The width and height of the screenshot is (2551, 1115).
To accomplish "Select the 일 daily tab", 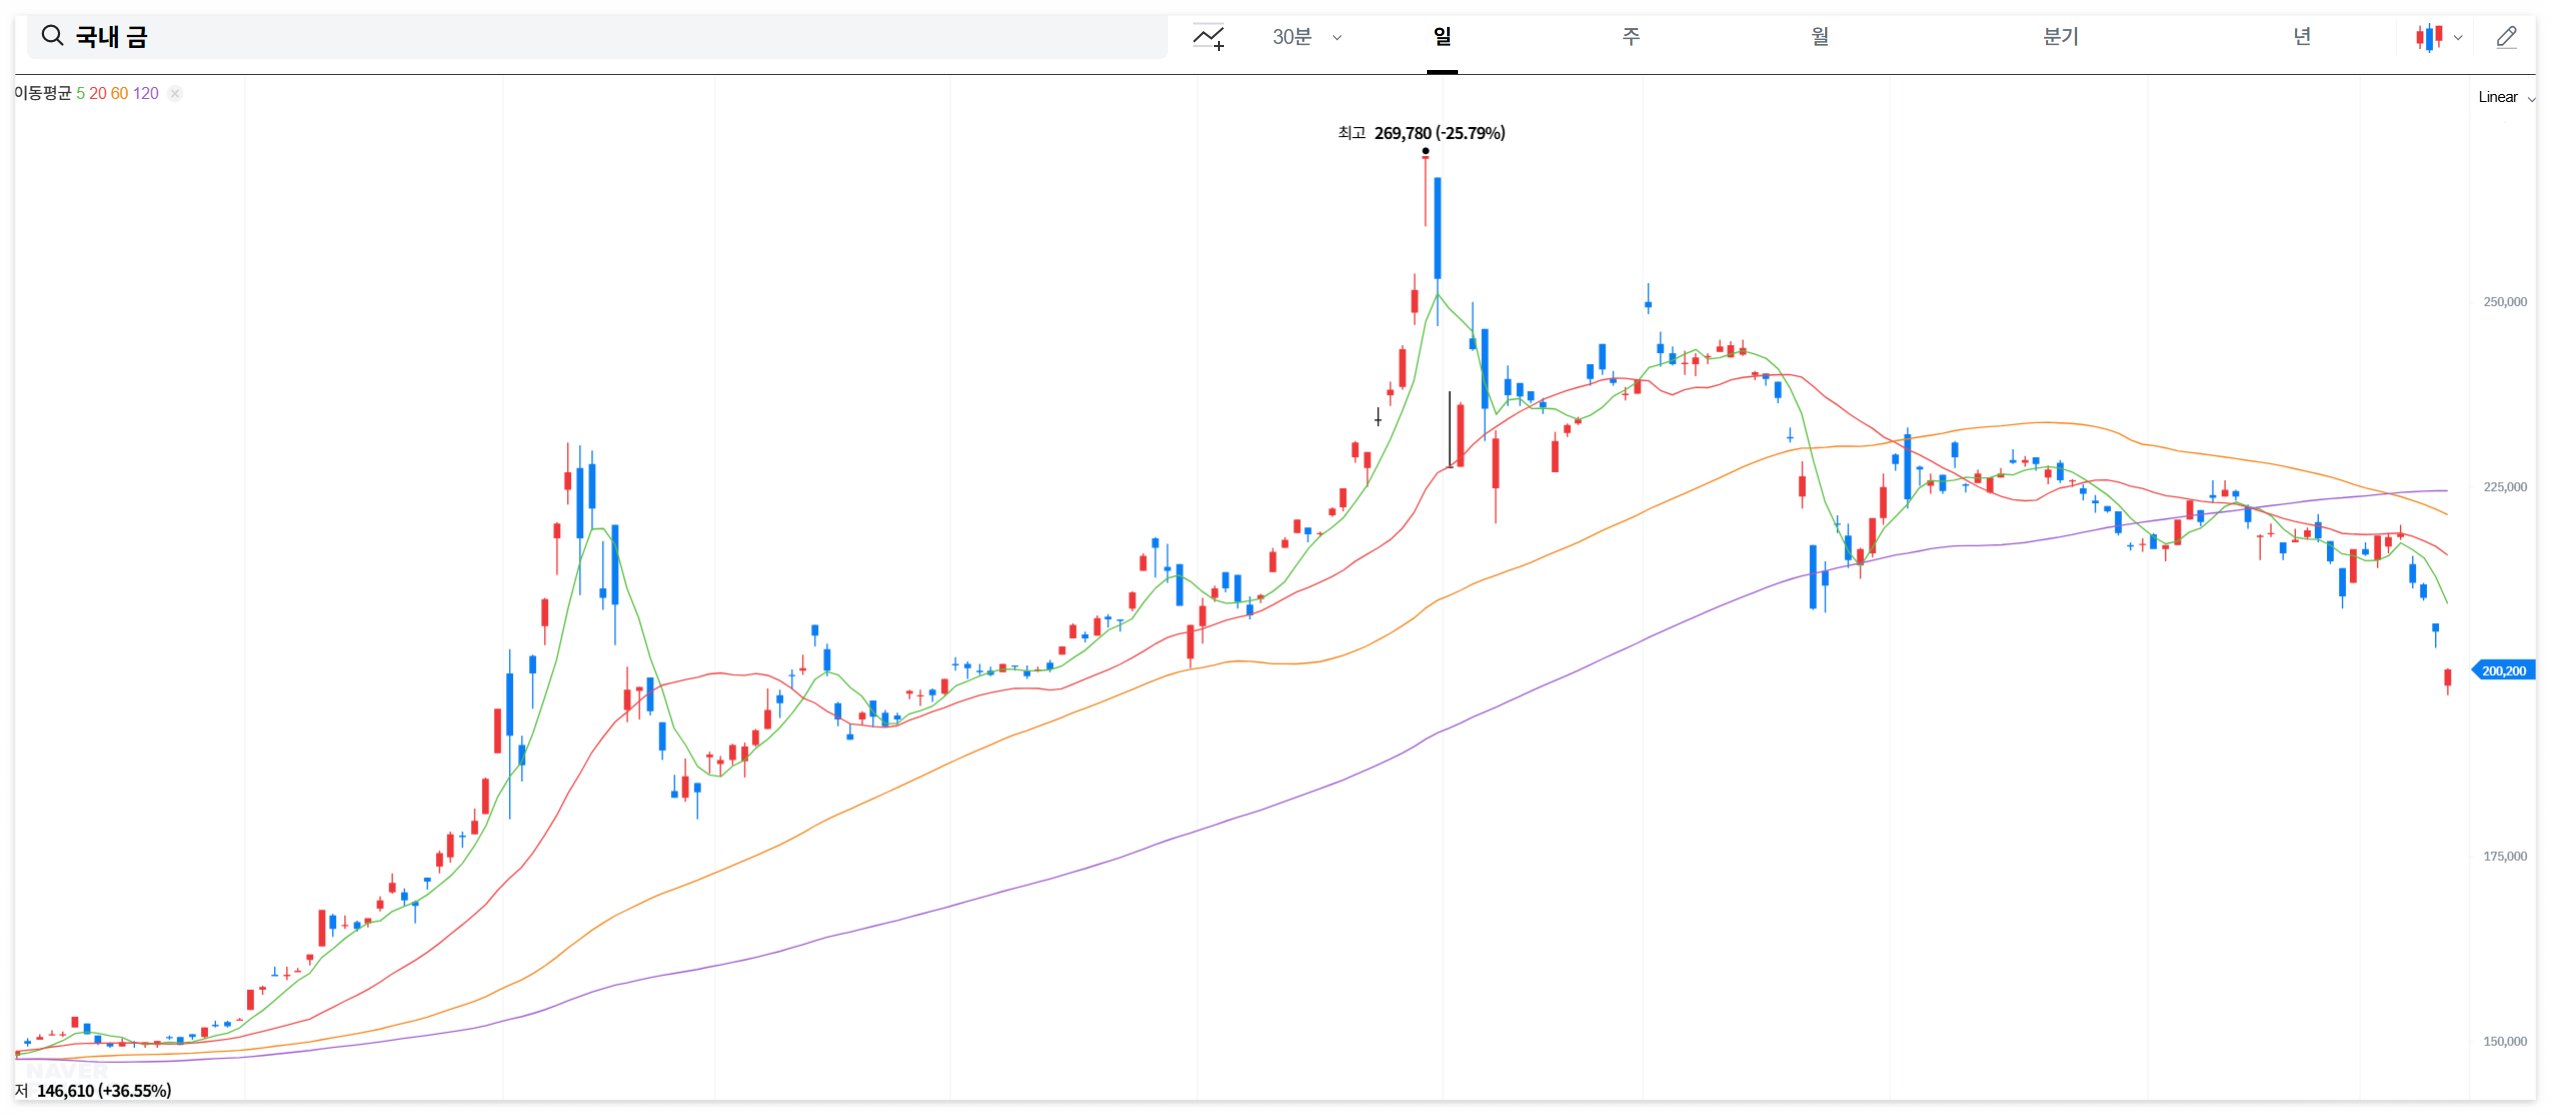I will click(1442, 37).
